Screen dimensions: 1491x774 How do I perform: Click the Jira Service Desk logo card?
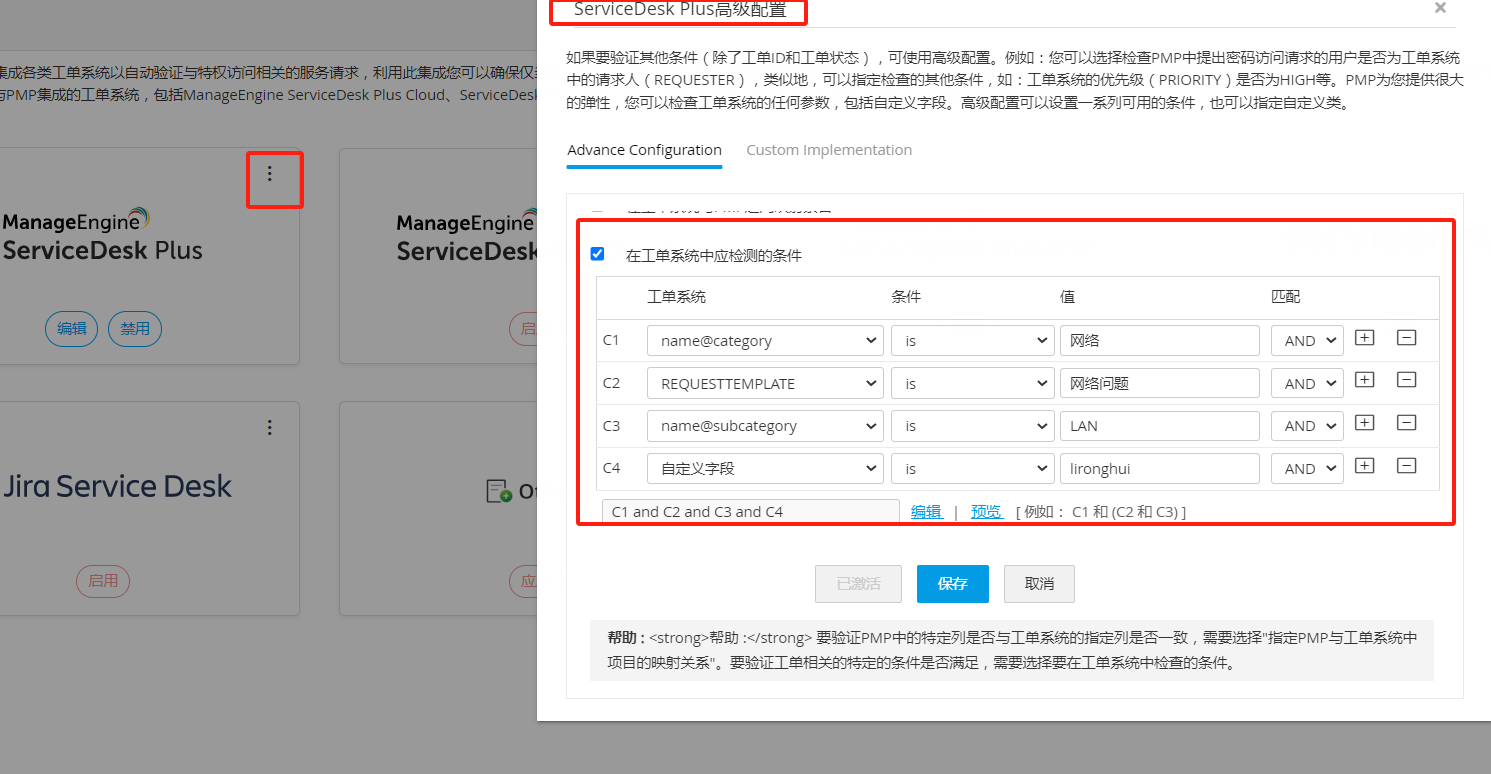[116, 487]
